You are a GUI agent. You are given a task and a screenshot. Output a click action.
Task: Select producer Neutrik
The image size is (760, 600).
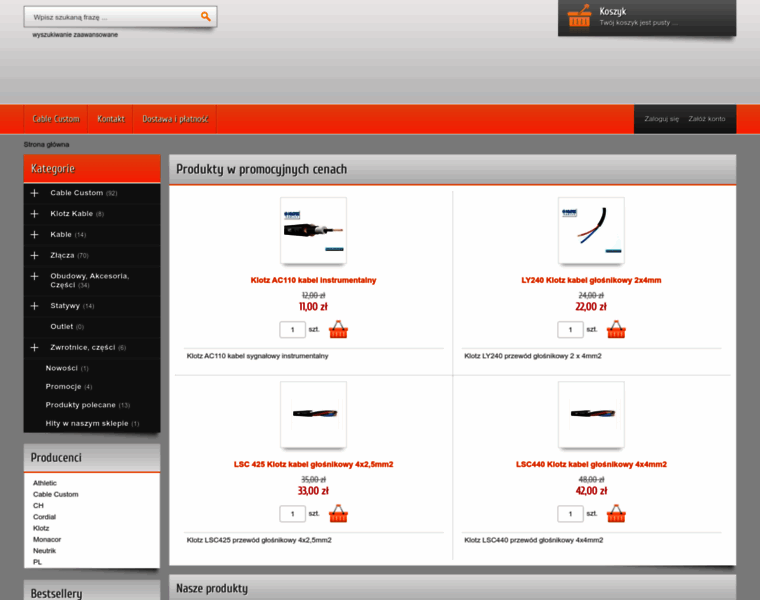click(x=44, y=551)
